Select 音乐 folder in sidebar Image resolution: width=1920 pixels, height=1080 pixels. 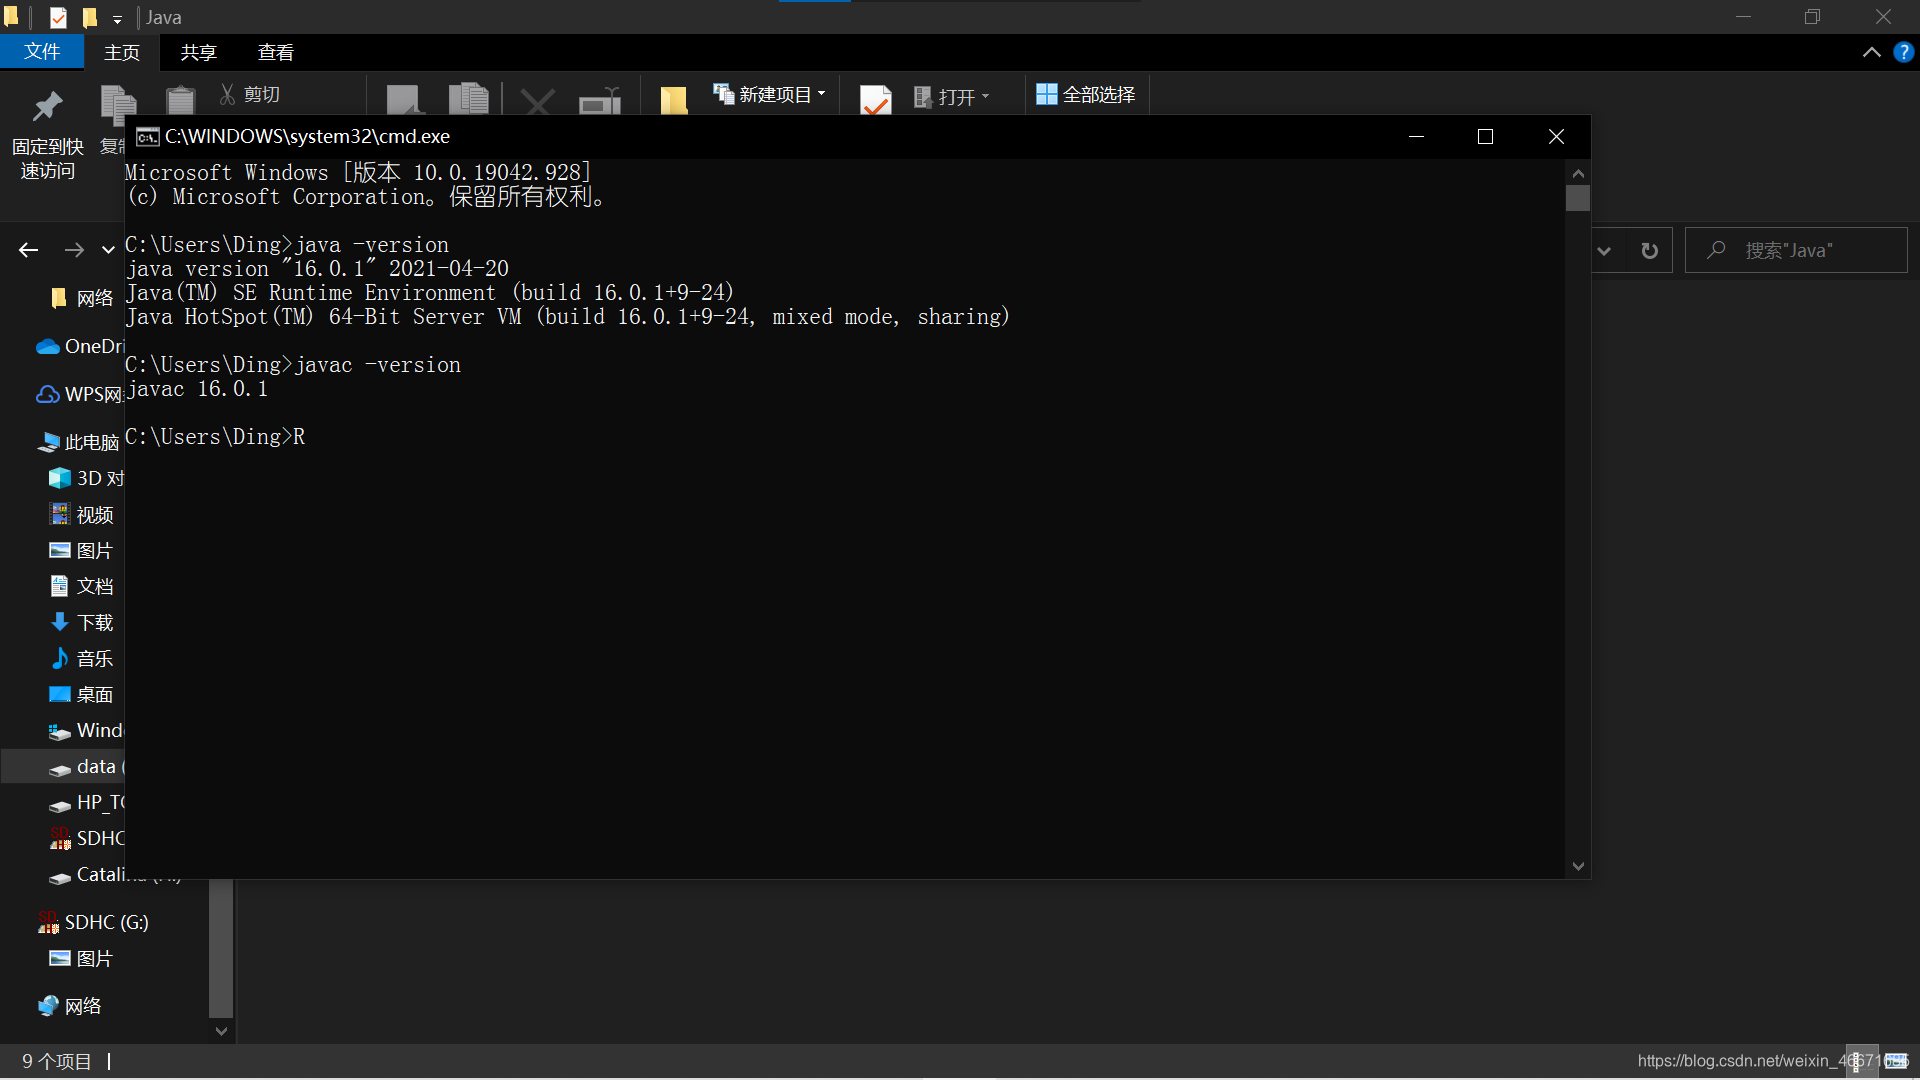82,658
